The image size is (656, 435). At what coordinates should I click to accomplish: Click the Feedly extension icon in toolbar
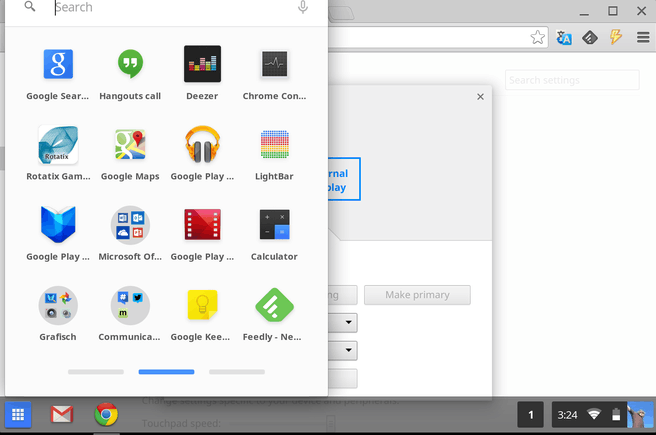(x=590, y=38)
